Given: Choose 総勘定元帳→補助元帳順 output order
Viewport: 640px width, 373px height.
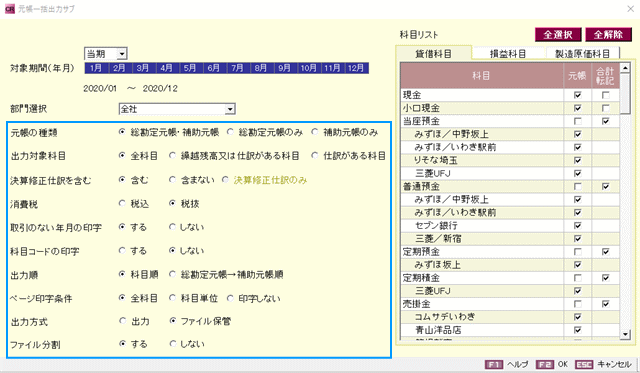Looking at the screenshot, I should pos(173,274).
